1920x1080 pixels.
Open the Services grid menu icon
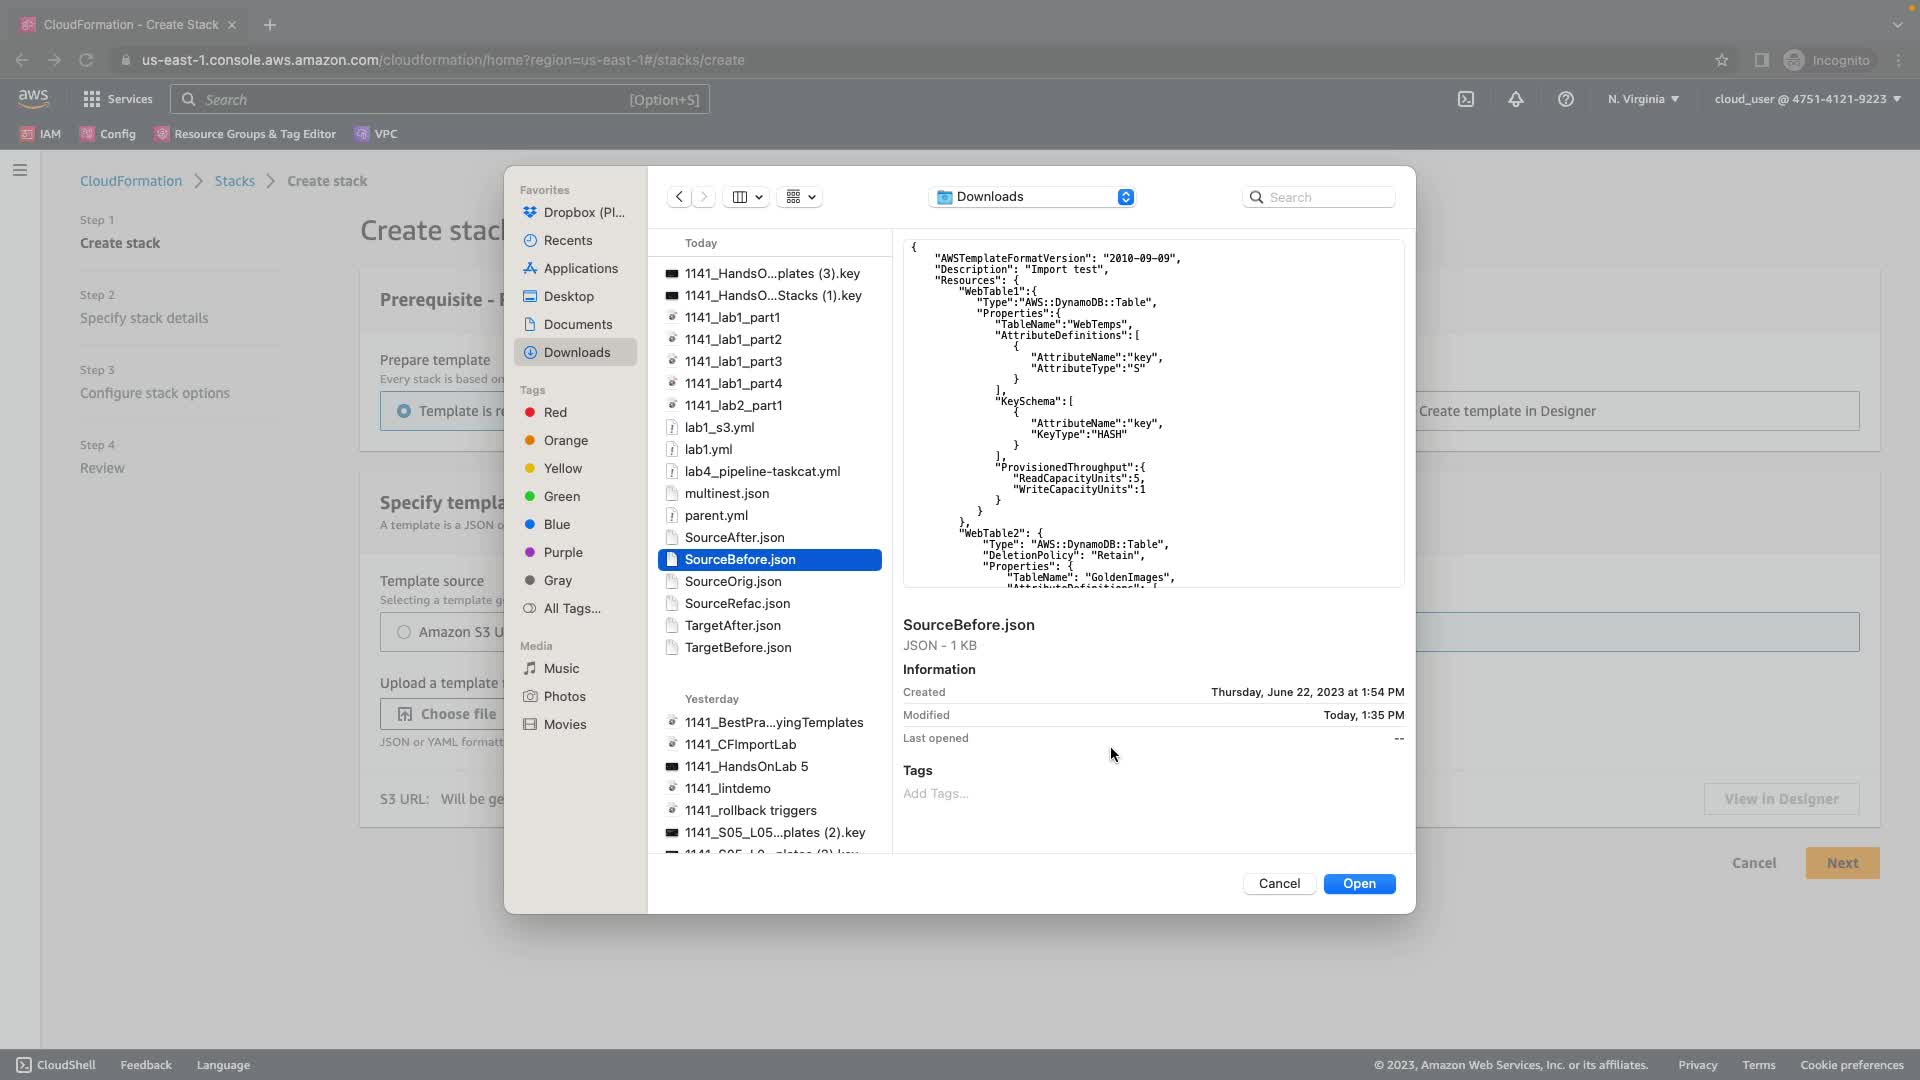tap(92, 99)
